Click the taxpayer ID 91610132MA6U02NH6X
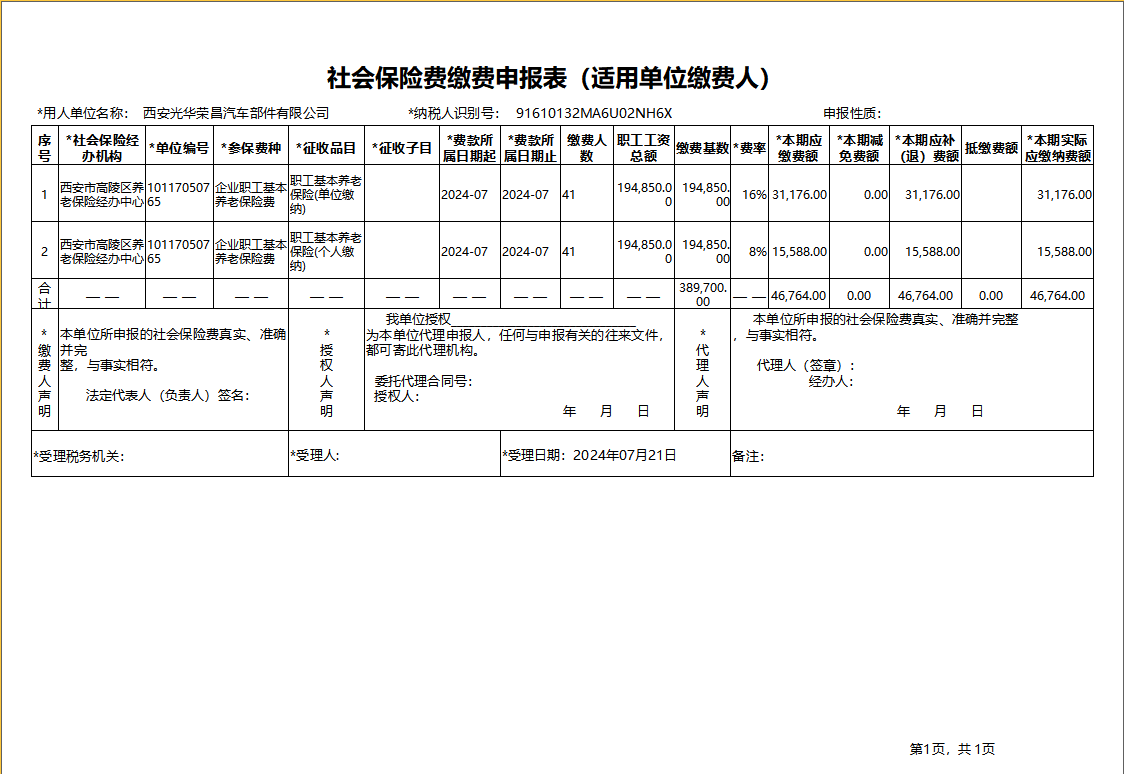 tap(594, 113)
